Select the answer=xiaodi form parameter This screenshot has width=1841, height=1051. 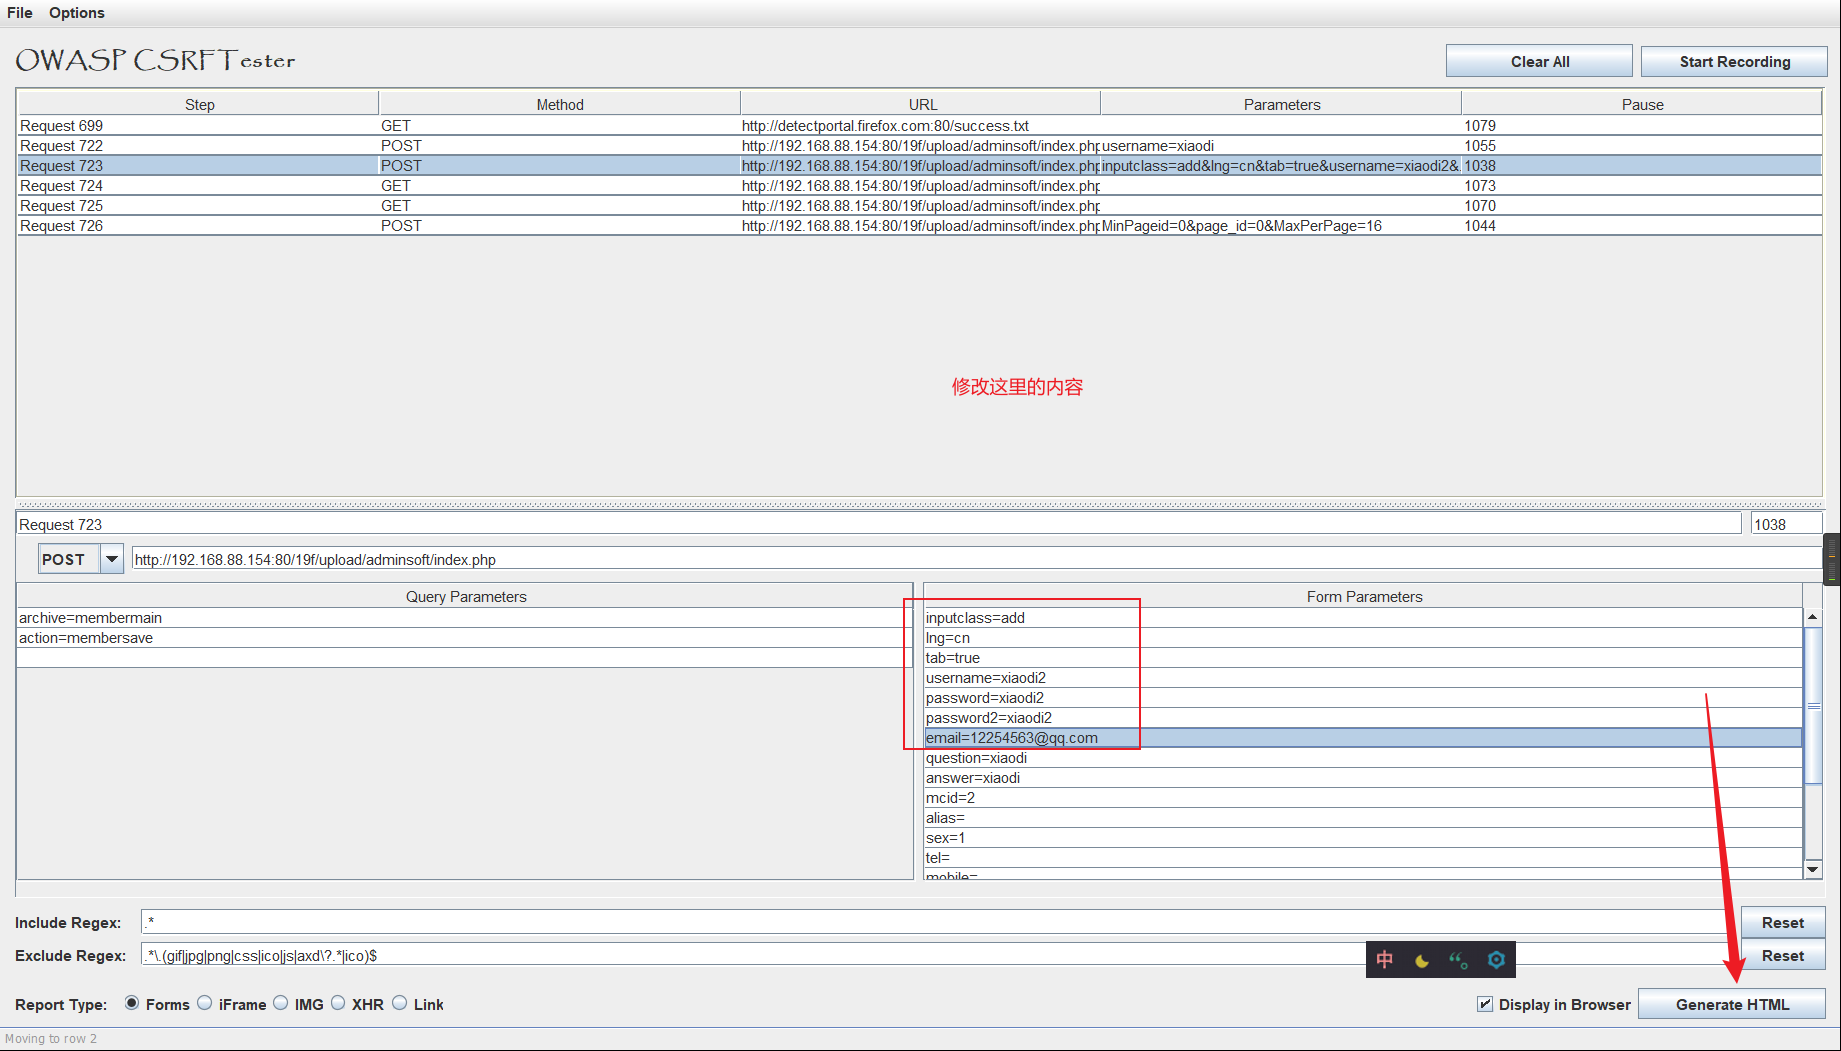tap(1363, 777)
